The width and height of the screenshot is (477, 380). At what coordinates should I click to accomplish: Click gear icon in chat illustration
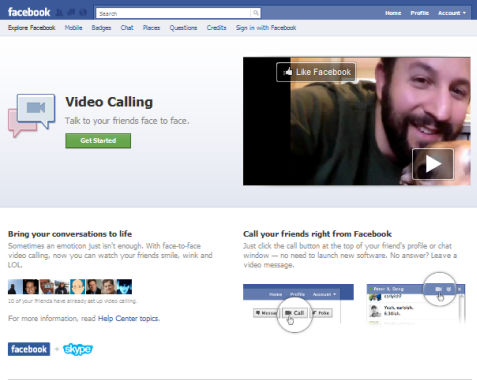pyautogui.click(x=449, y=289)
